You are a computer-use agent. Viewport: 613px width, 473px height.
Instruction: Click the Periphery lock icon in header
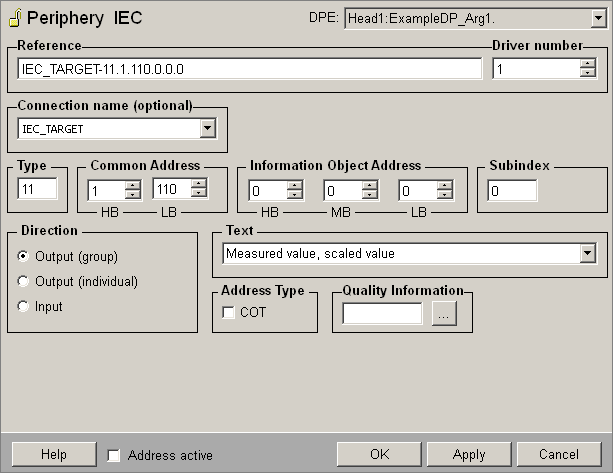tap(15, 18)
